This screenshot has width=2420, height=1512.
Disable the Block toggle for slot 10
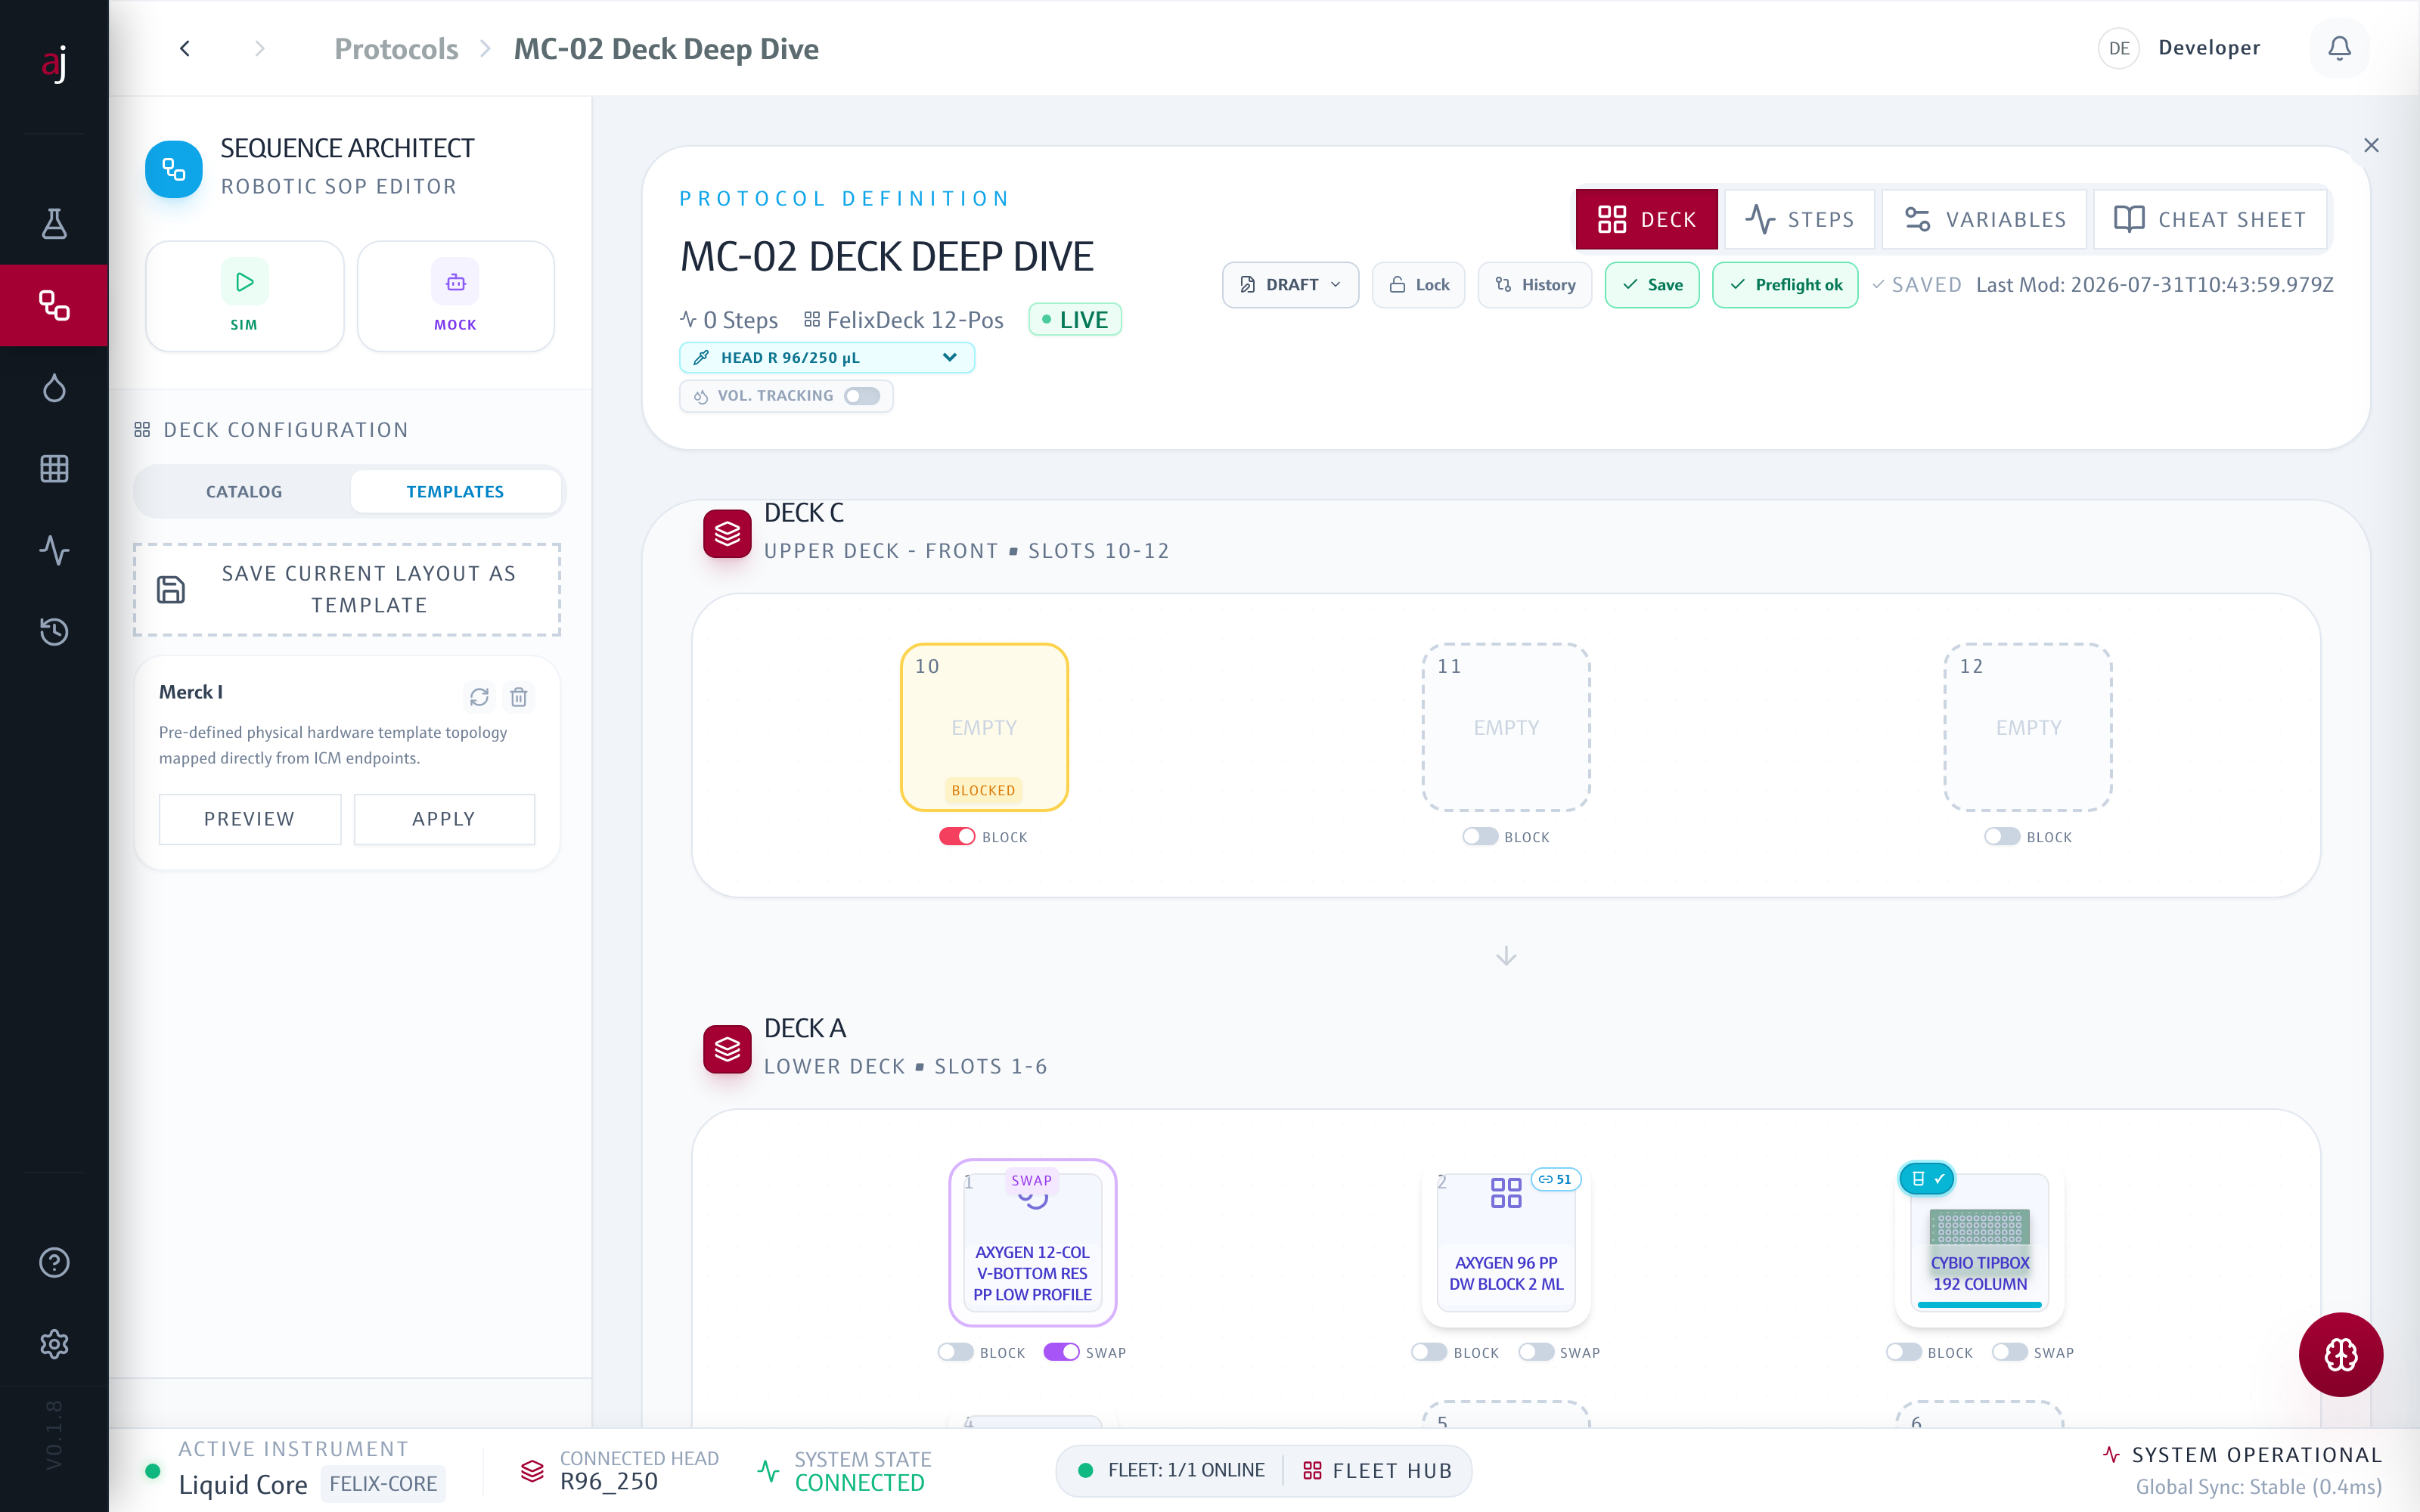(x=957, y=836)
